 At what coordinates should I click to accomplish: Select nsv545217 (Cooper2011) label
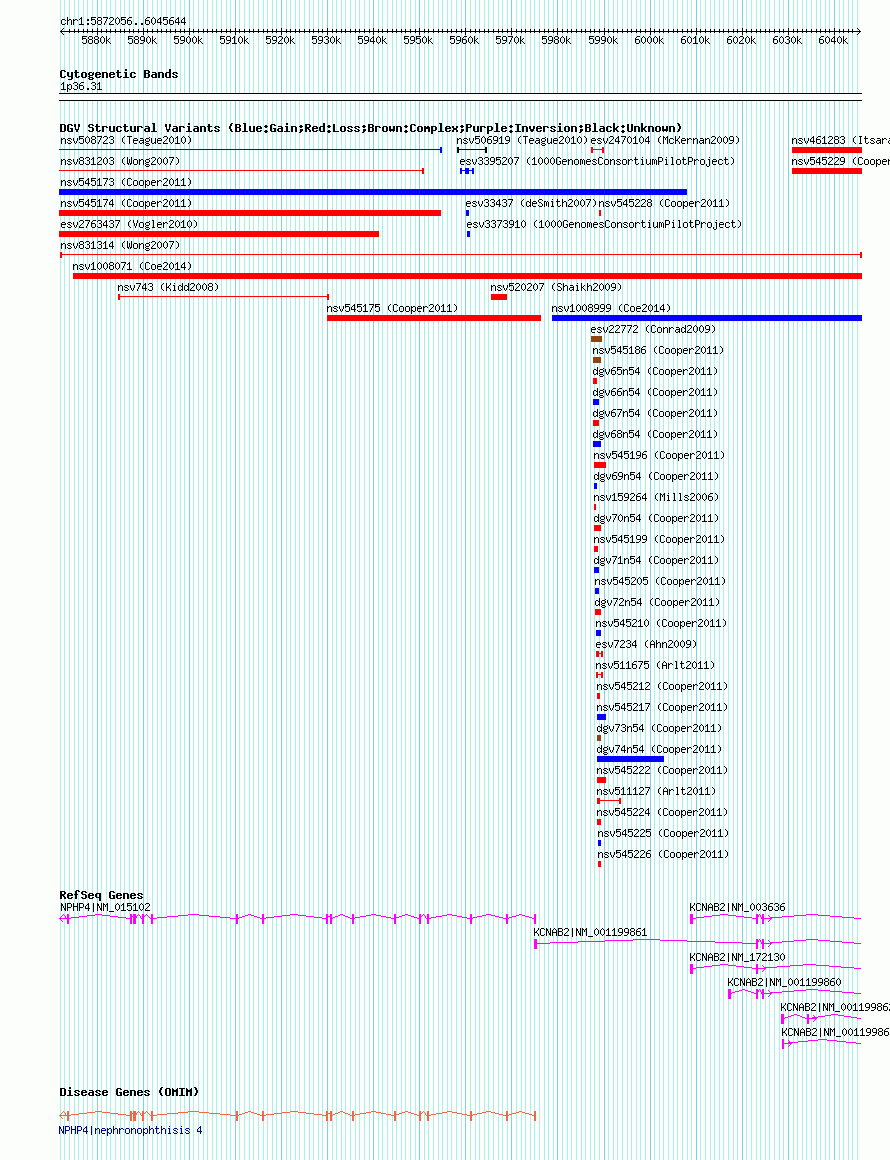click(662, 707)
